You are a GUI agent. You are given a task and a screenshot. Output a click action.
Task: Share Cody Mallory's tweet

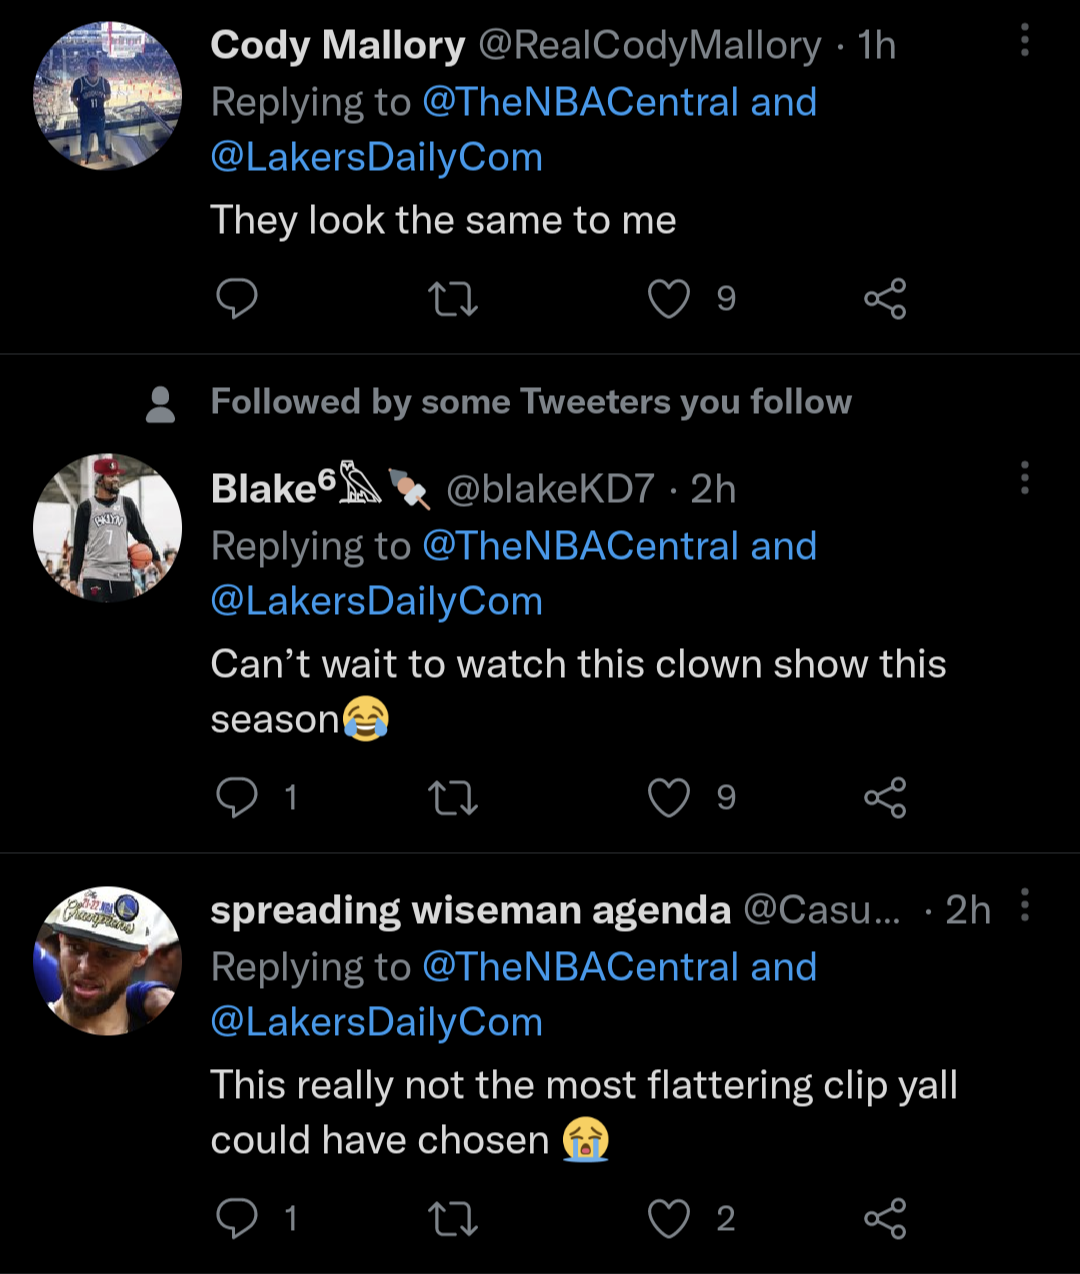tap(885, 299)
